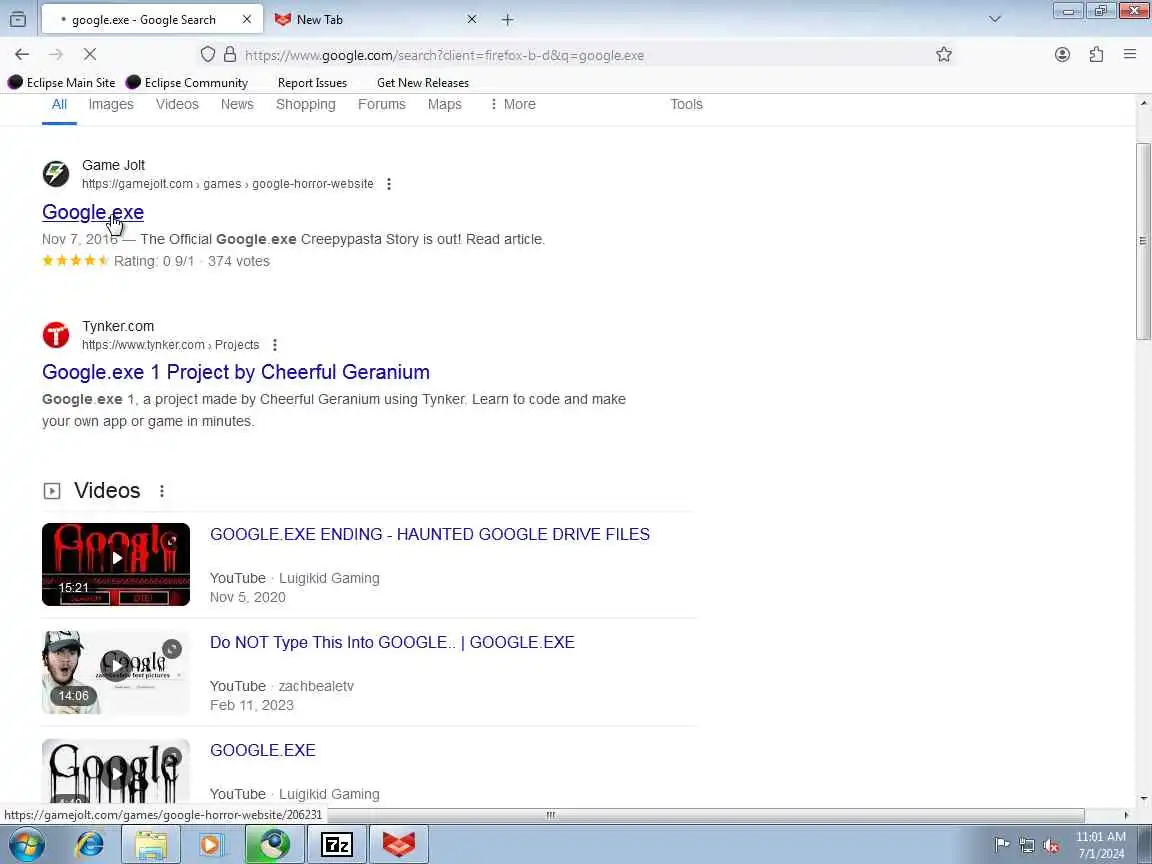Click the Tynker.com site favicon
1152x864 pixels.
pos(56,335)
